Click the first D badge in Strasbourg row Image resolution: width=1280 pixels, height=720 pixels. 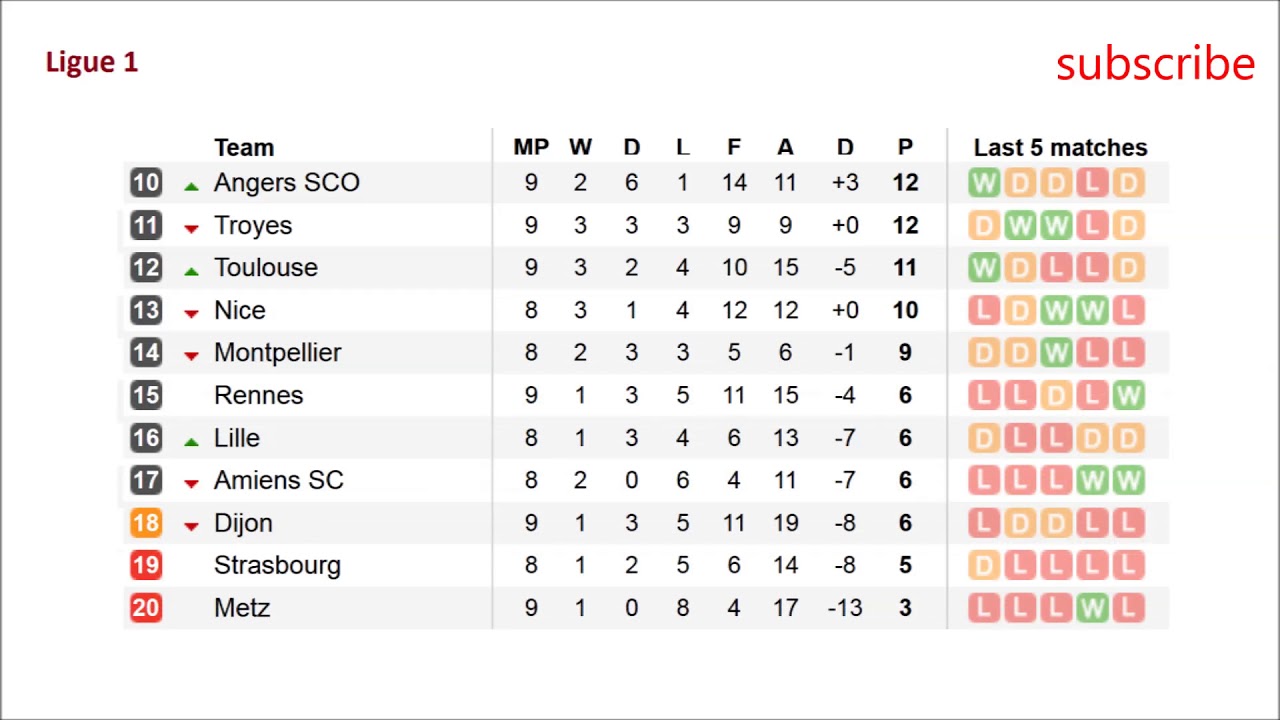point(984,565)
